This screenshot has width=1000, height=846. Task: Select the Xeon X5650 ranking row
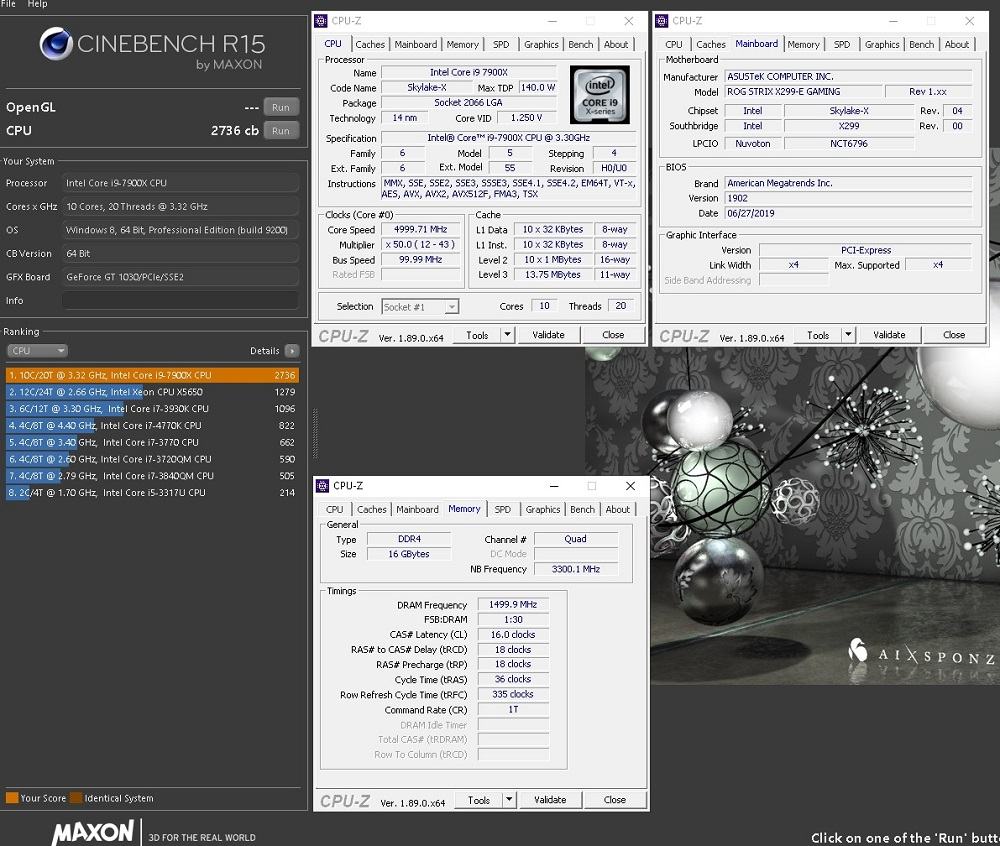tap(152, 392)
